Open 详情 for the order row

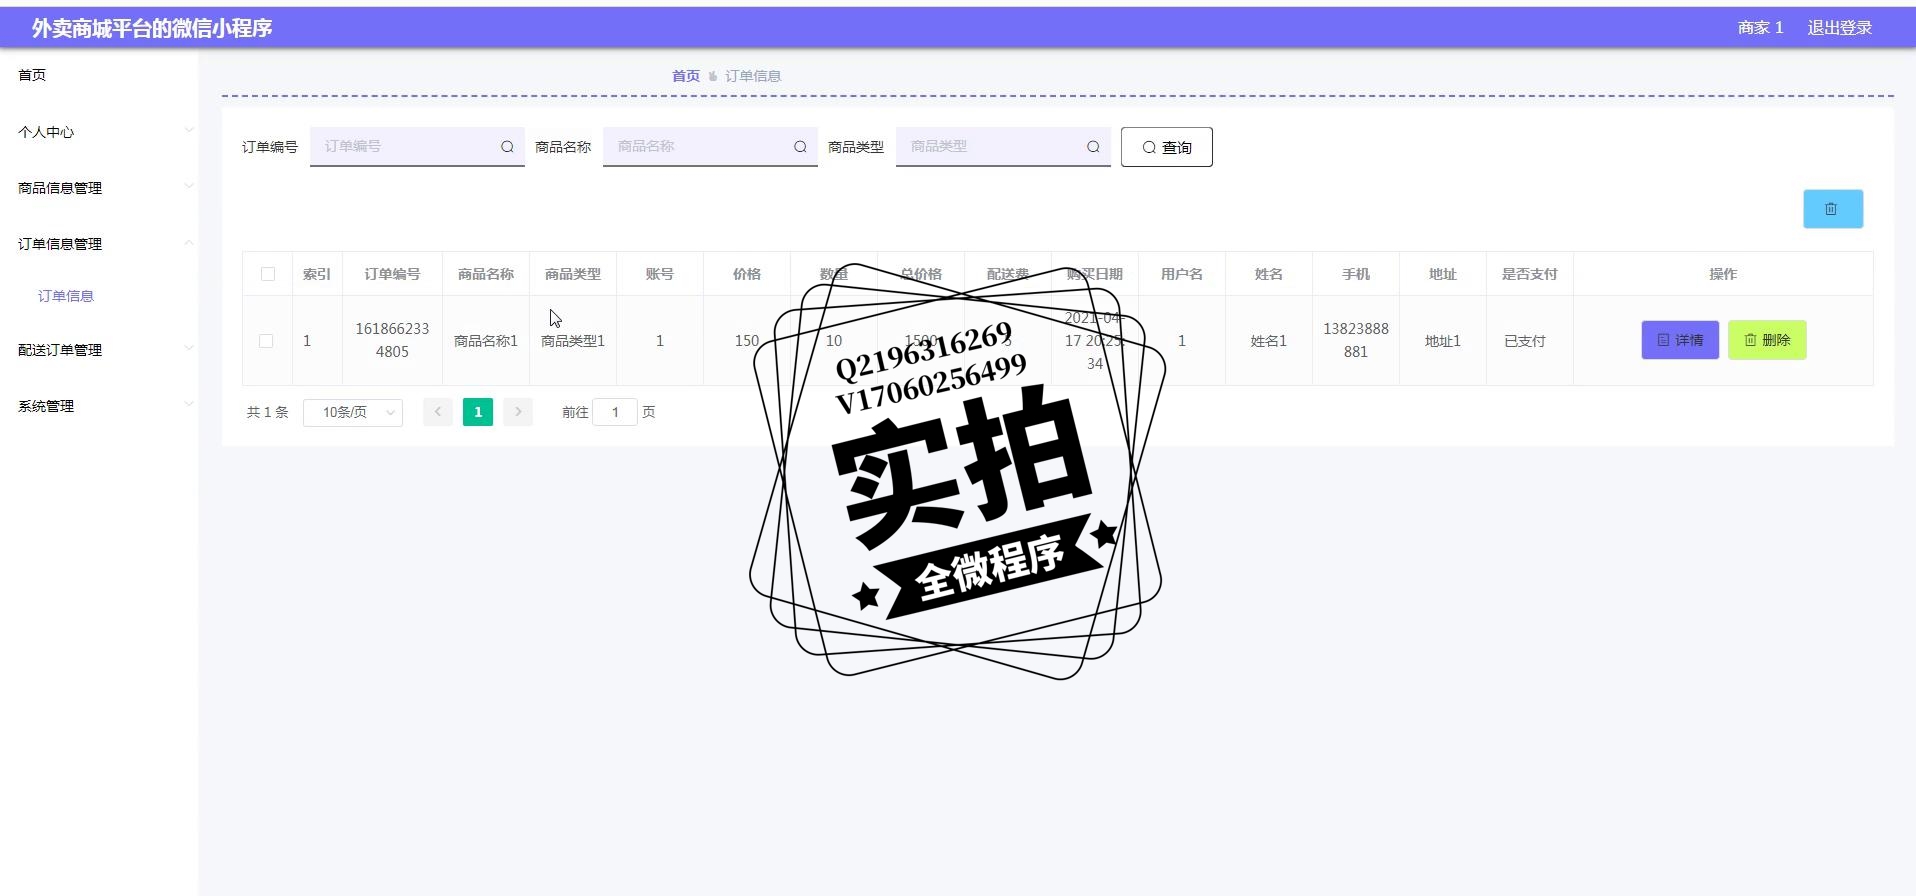[1680, 340]
